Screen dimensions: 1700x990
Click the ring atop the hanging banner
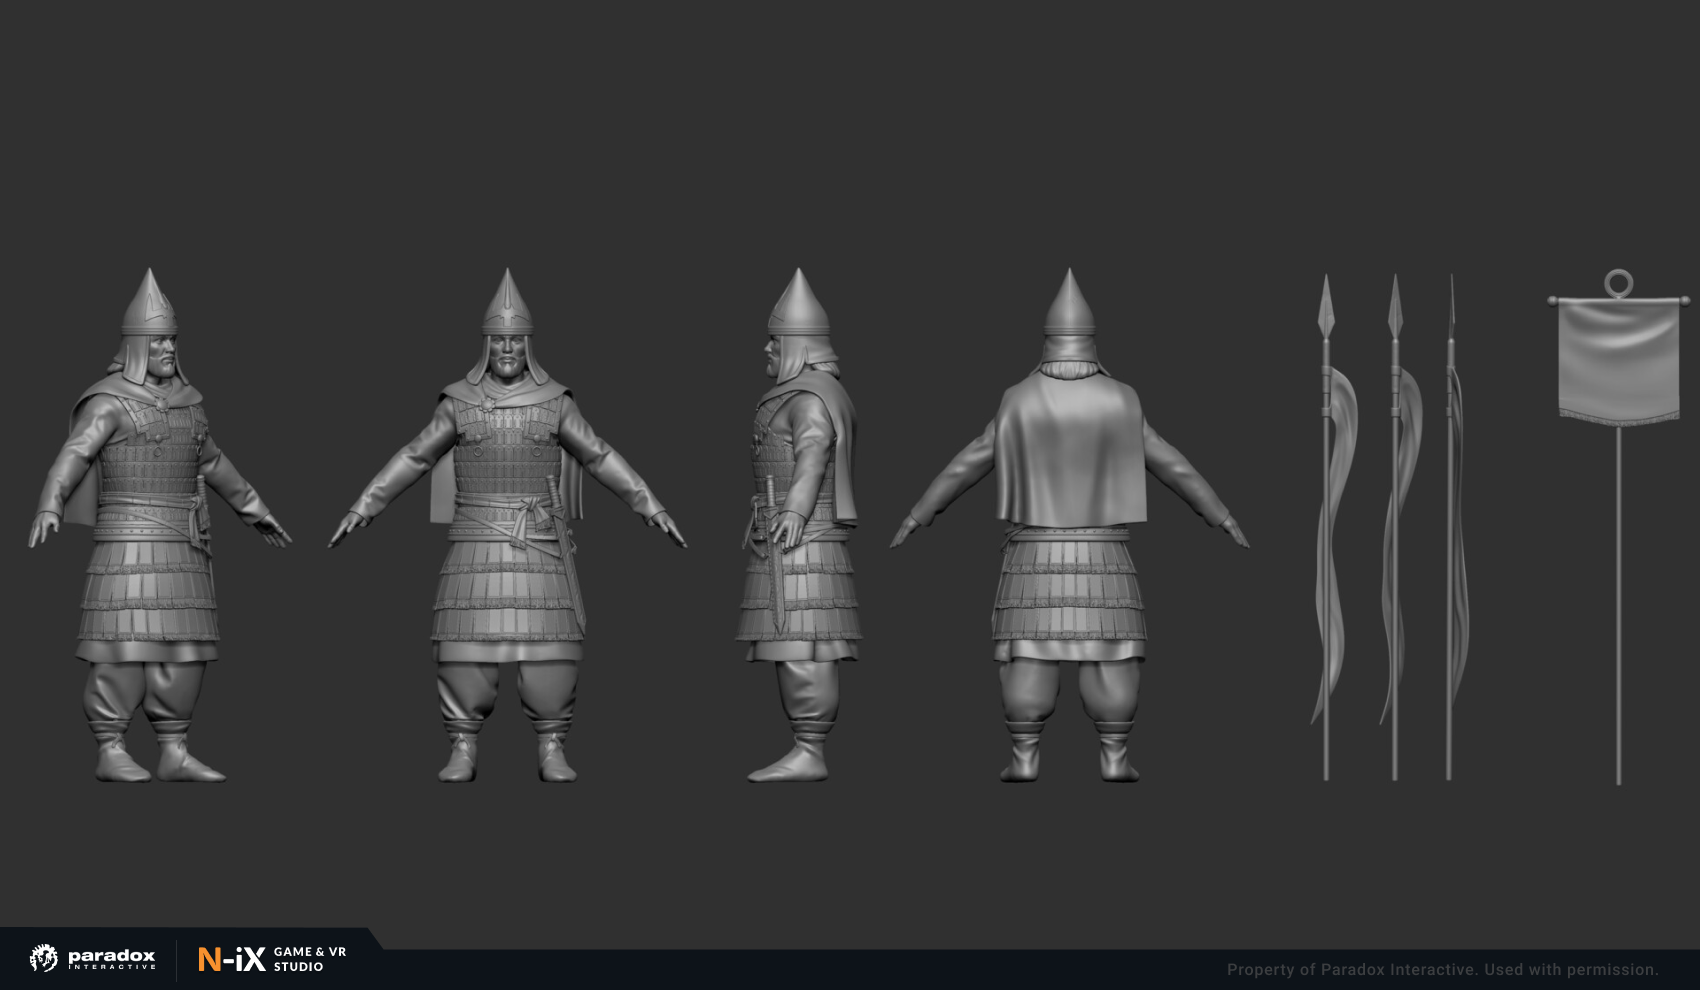1618,284
